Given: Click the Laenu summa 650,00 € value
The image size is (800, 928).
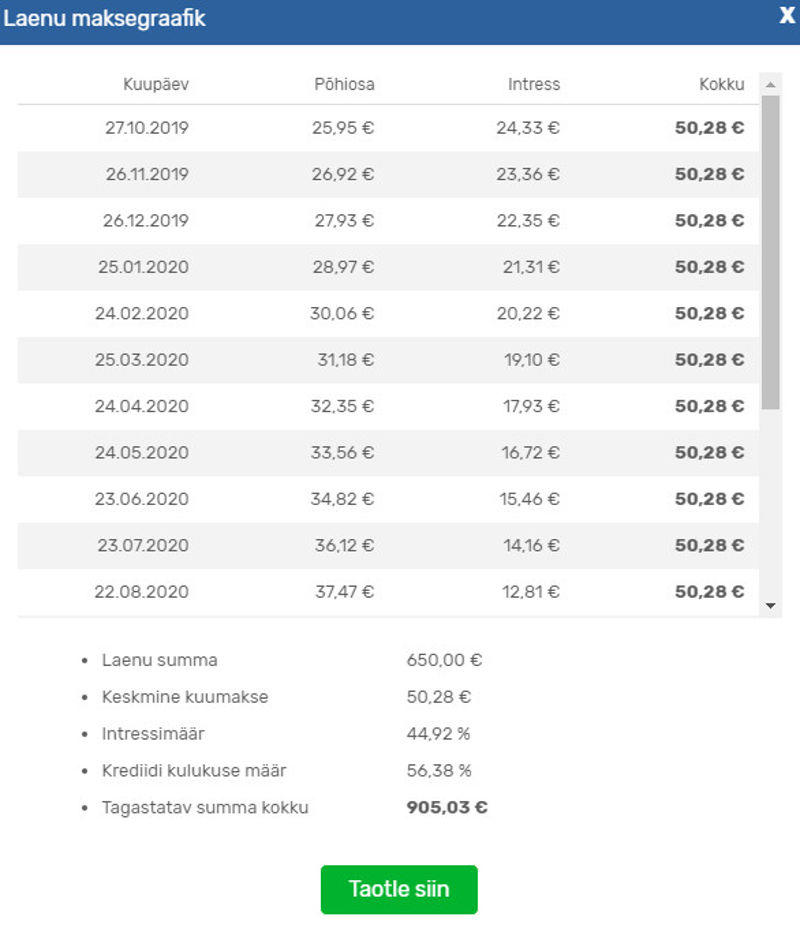Looking at the screenshot, I should 444,660.
